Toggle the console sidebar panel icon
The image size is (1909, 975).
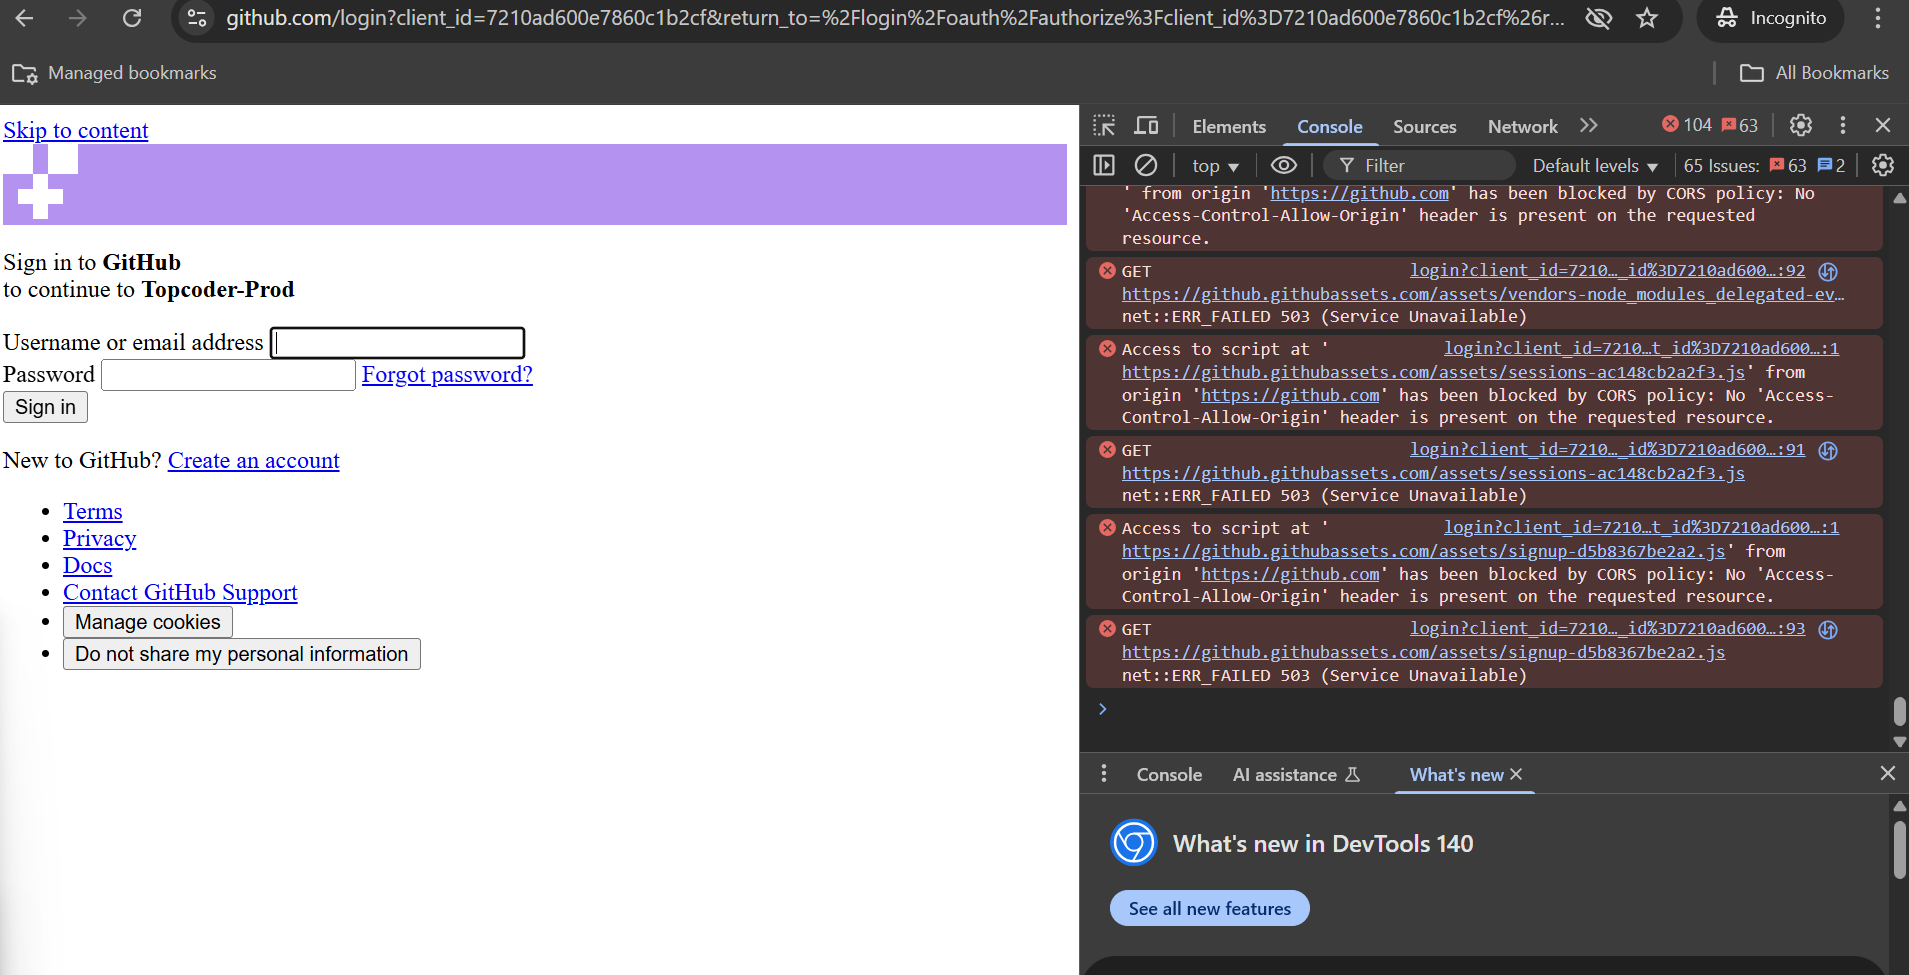point(1104,165)
